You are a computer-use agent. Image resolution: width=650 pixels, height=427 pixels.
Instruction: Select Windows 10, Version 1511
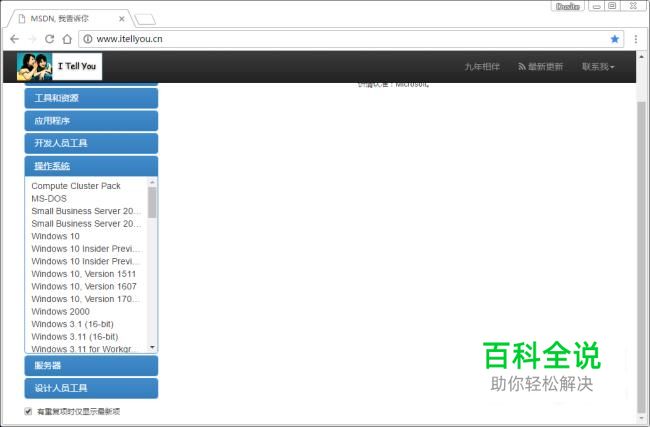(x=84, y=274)
